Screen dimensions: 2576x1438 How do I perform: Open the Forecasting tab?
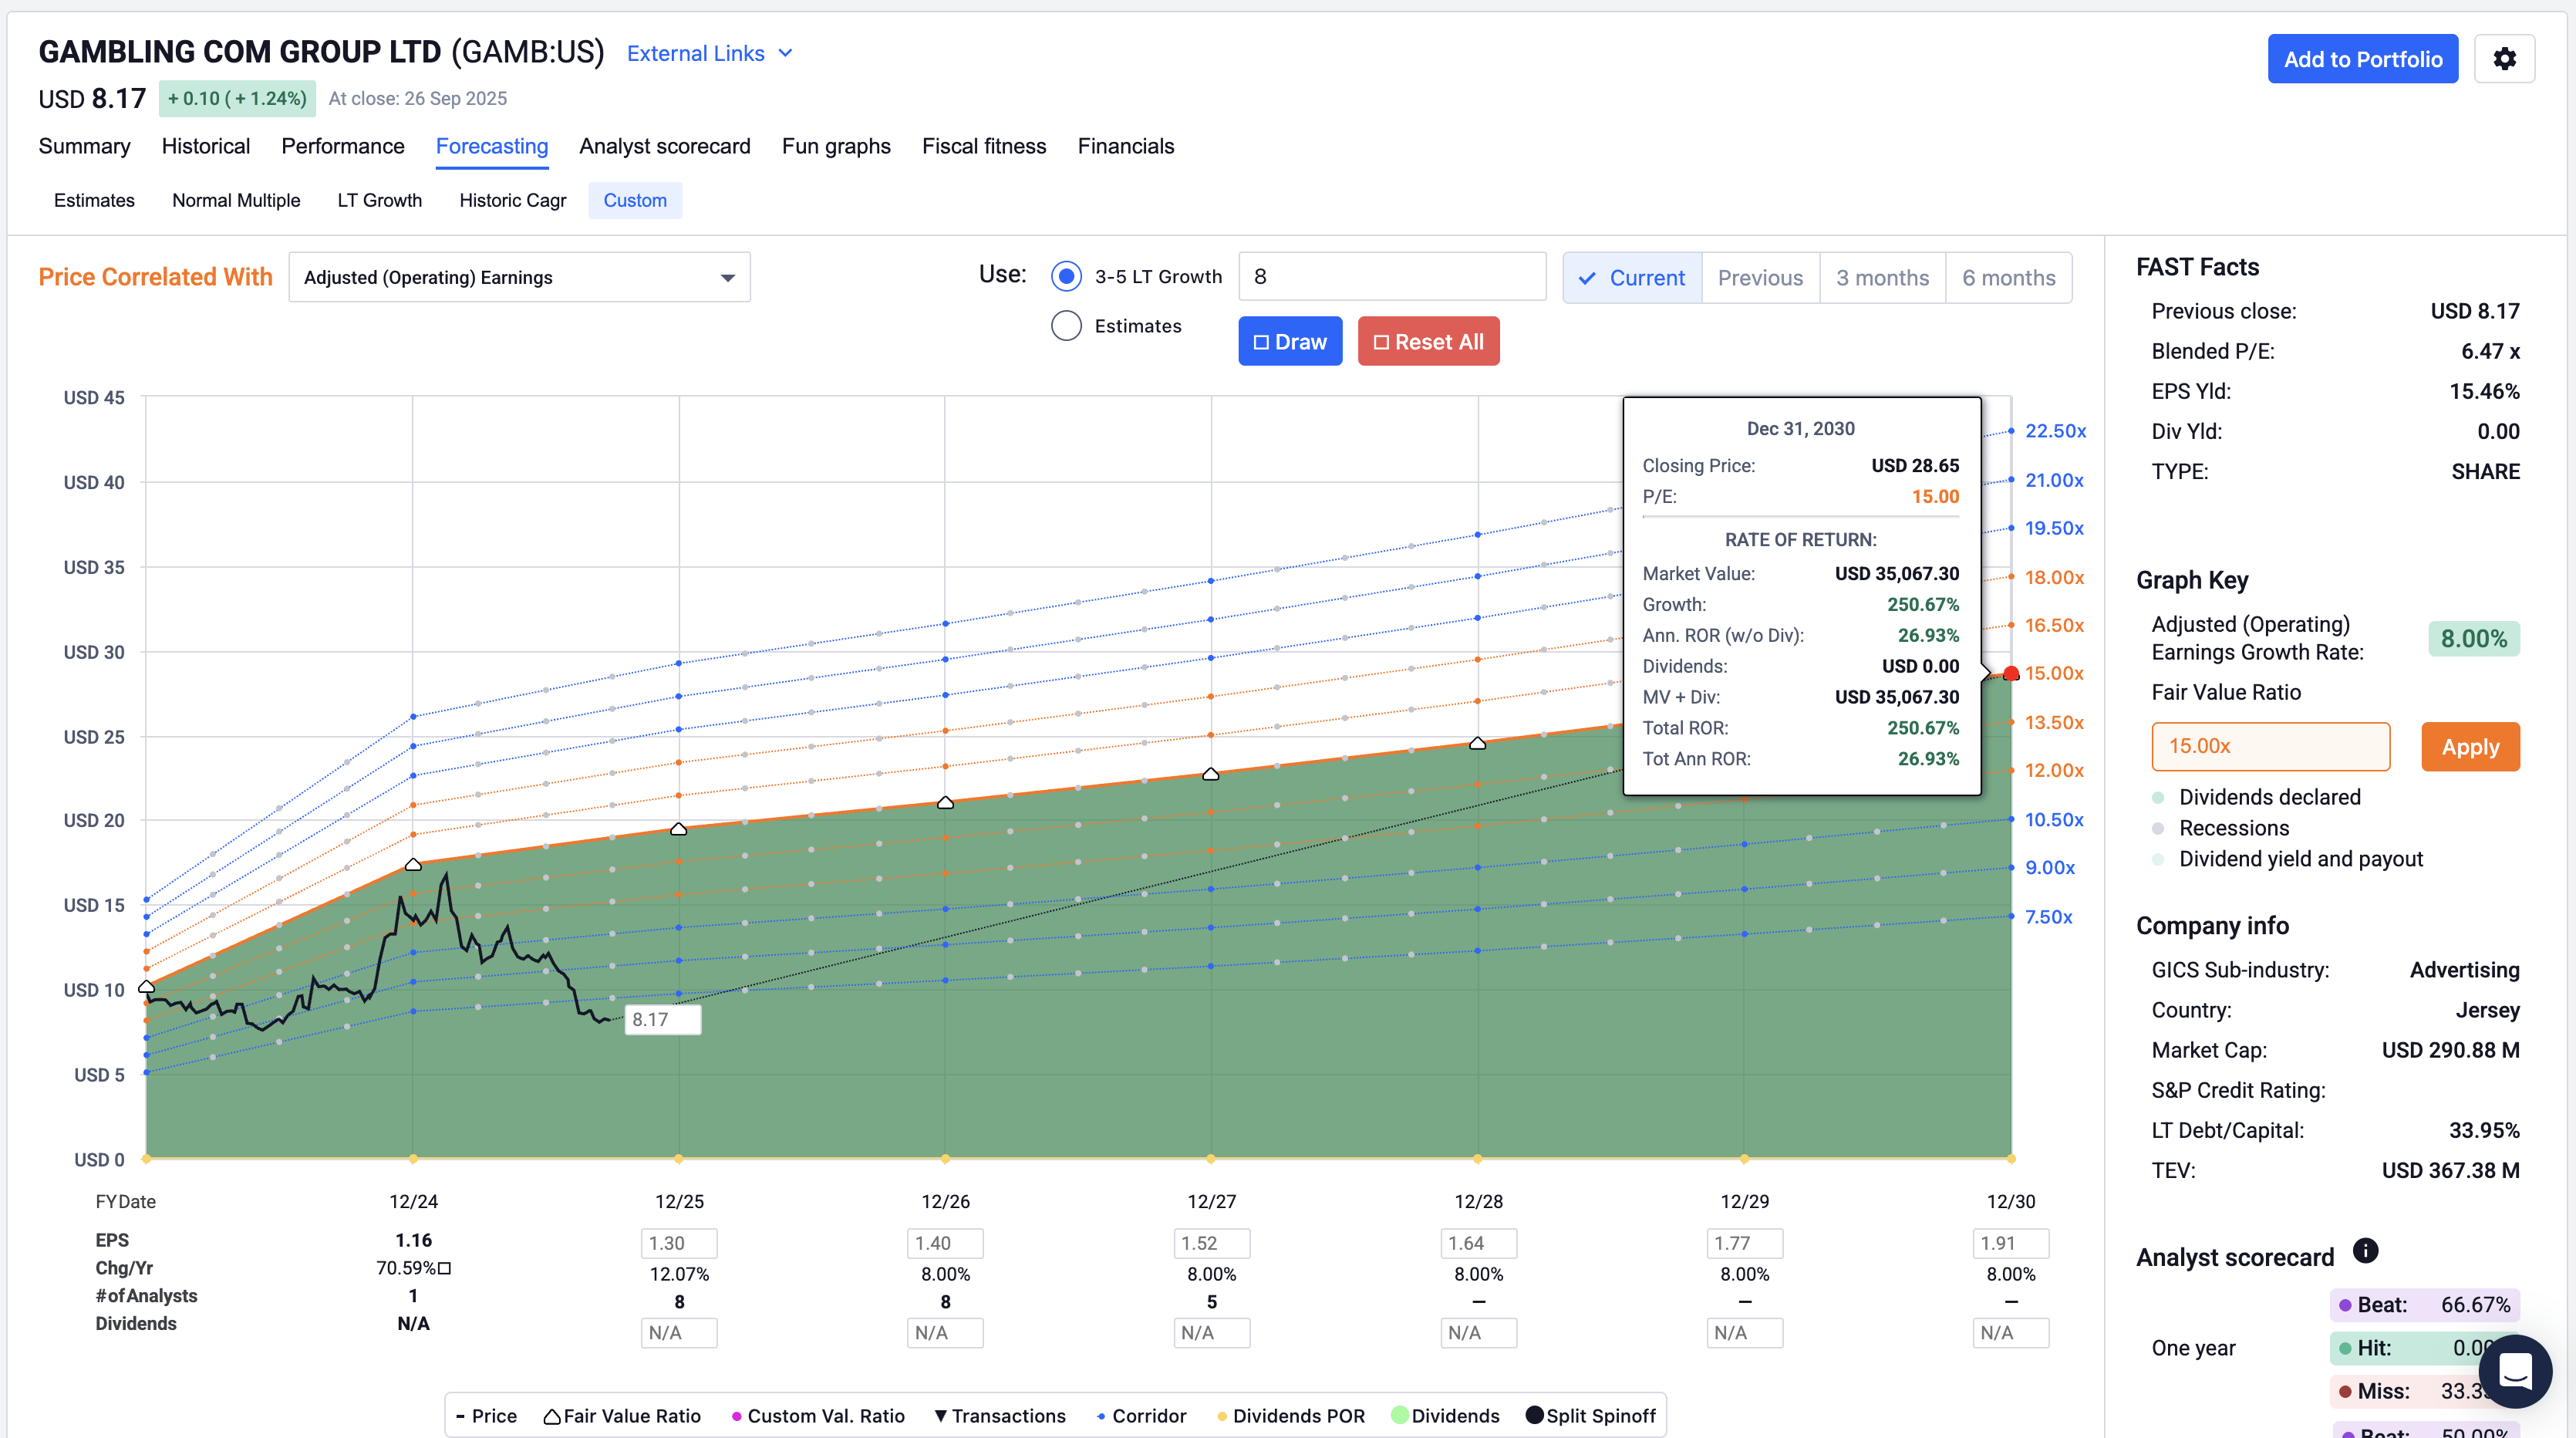(x=492, y=146)
